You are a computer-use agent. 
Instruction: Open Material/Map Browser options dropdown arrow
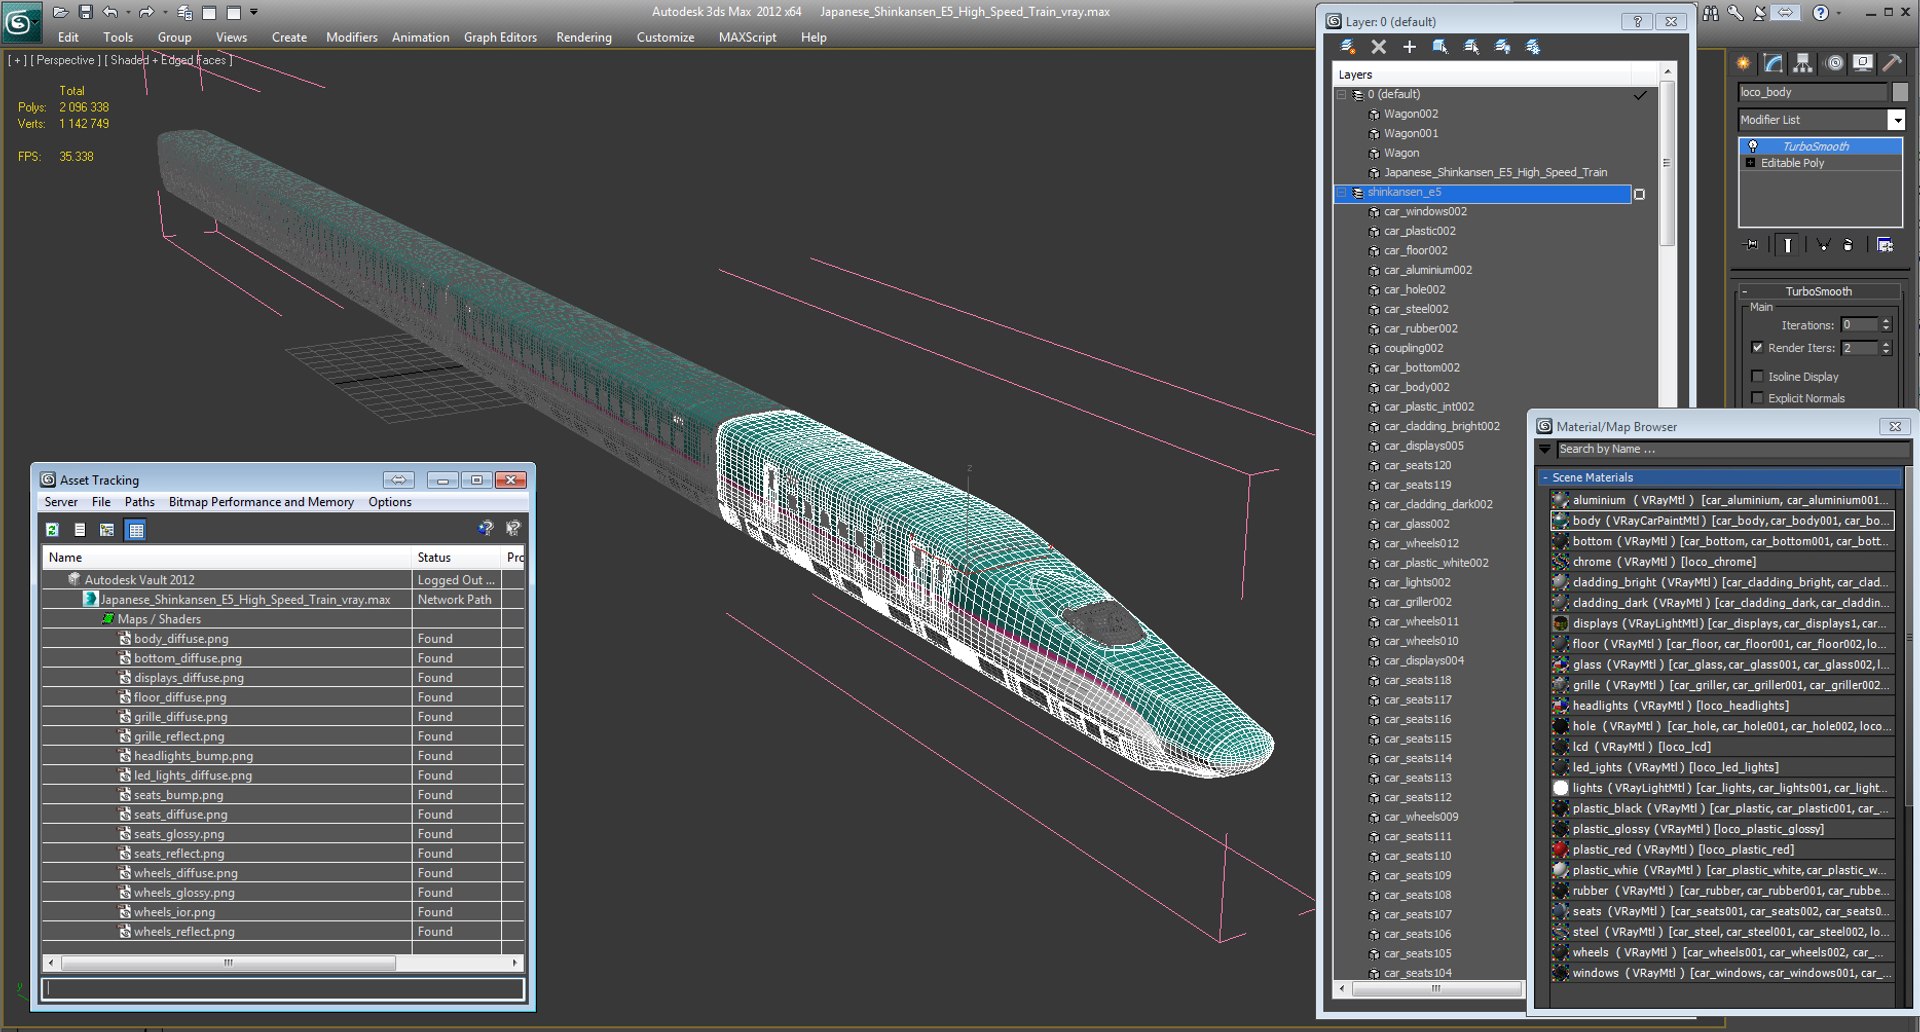pyautogui.click(x=1545, y=450)
